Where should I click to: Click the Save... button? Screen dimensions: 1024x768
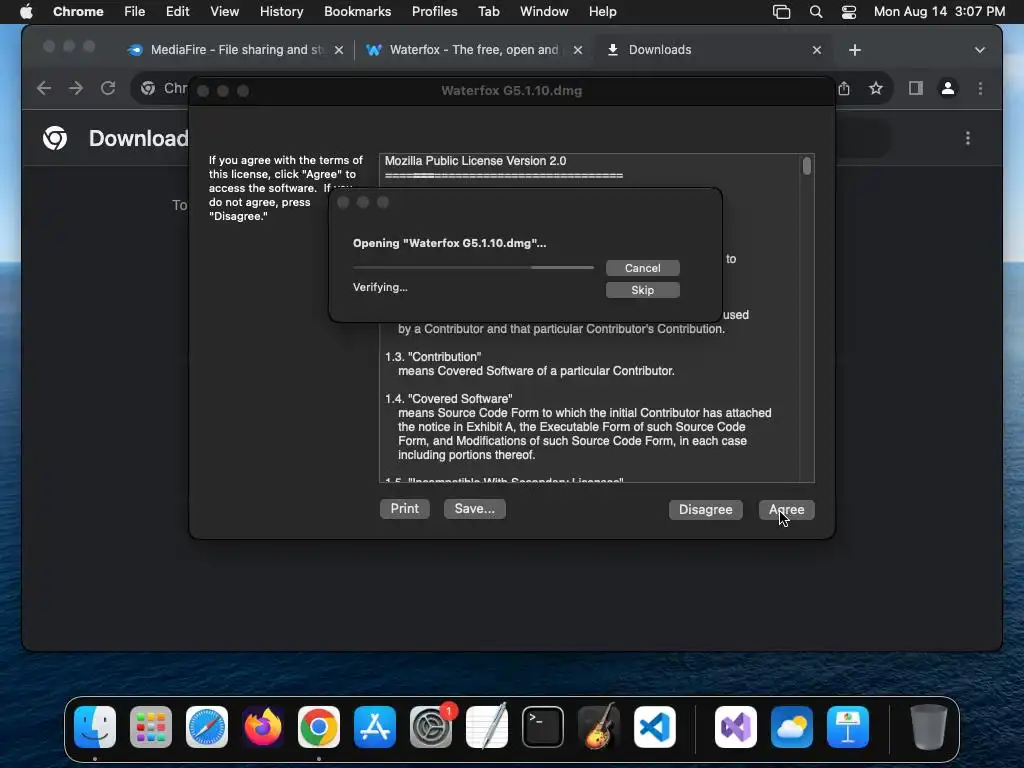[474, 509]
